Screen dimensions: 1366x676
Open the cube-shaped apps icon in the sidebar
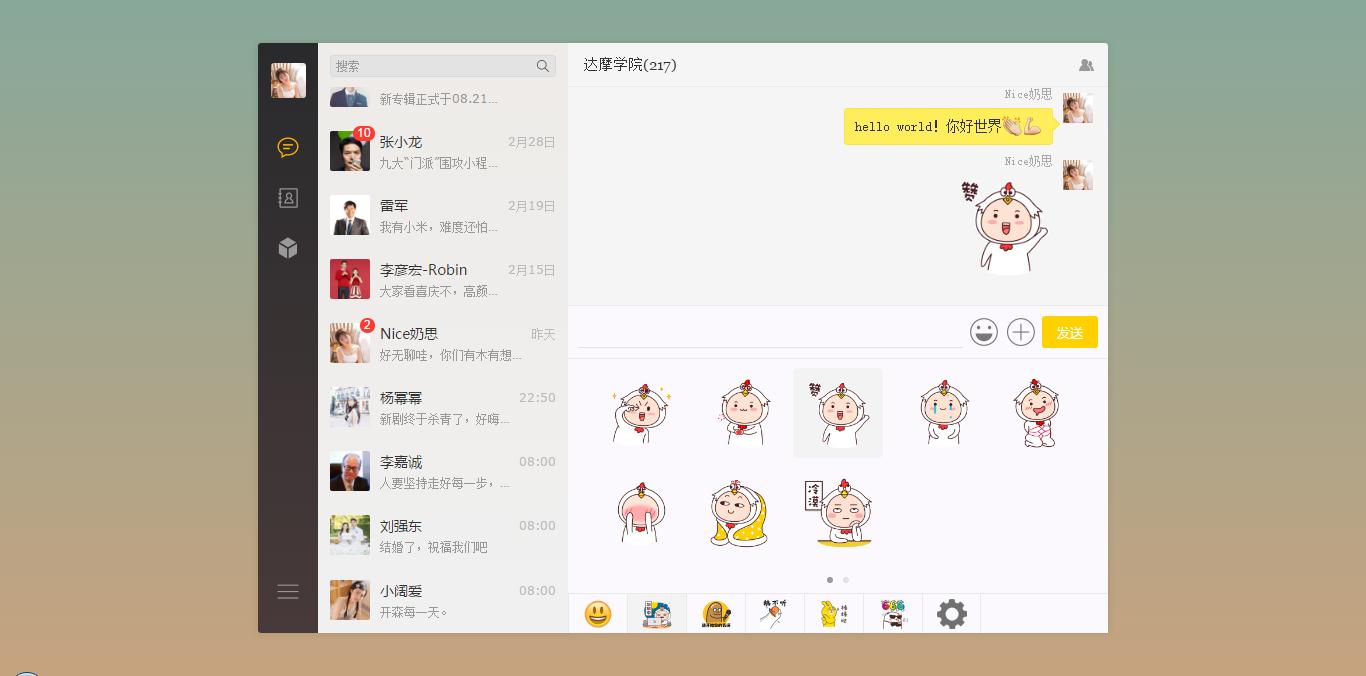(x=288, y=248)
